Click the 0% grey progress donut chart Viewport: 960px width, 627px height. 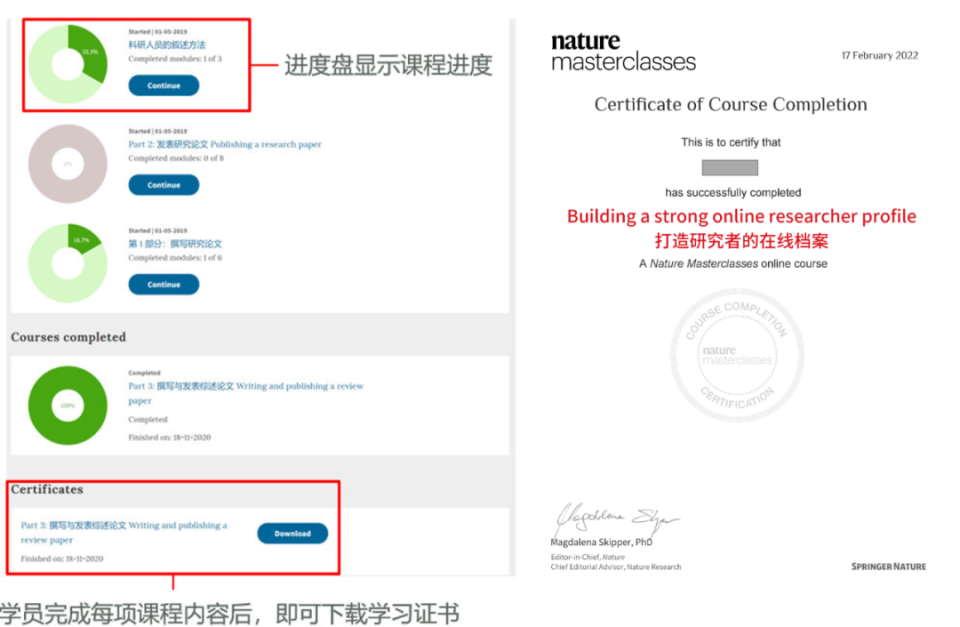(68, 163)
